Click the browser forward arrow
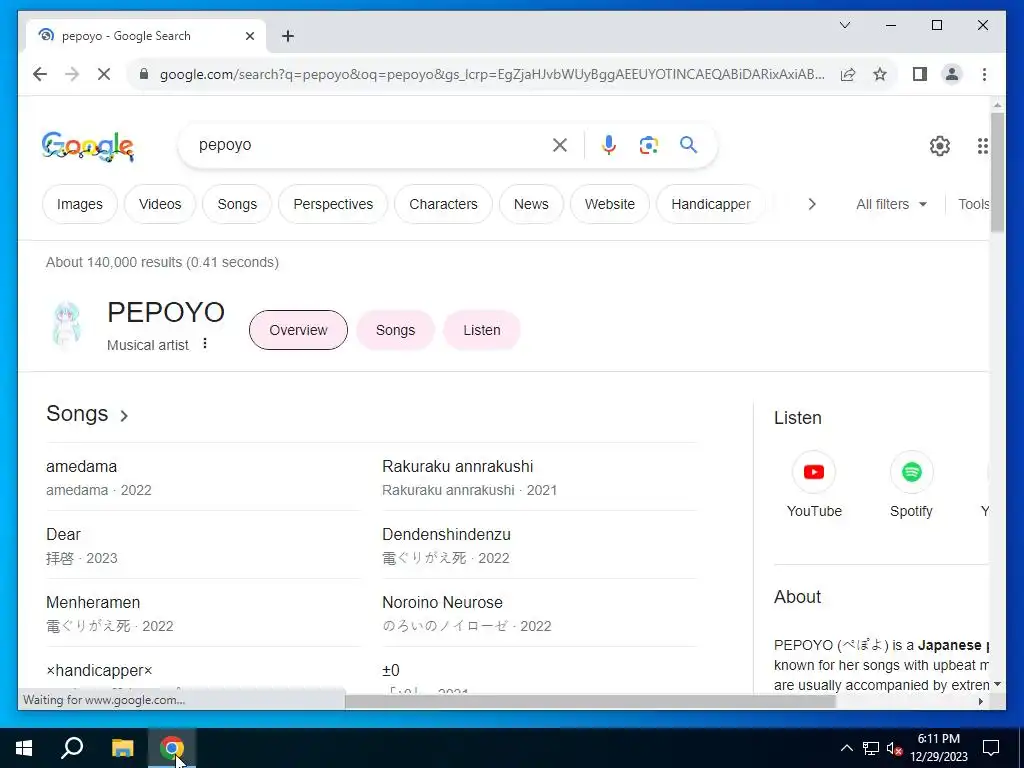This screenshot has height=768, width=1024. pyautogui.click(x=72, y=74)
